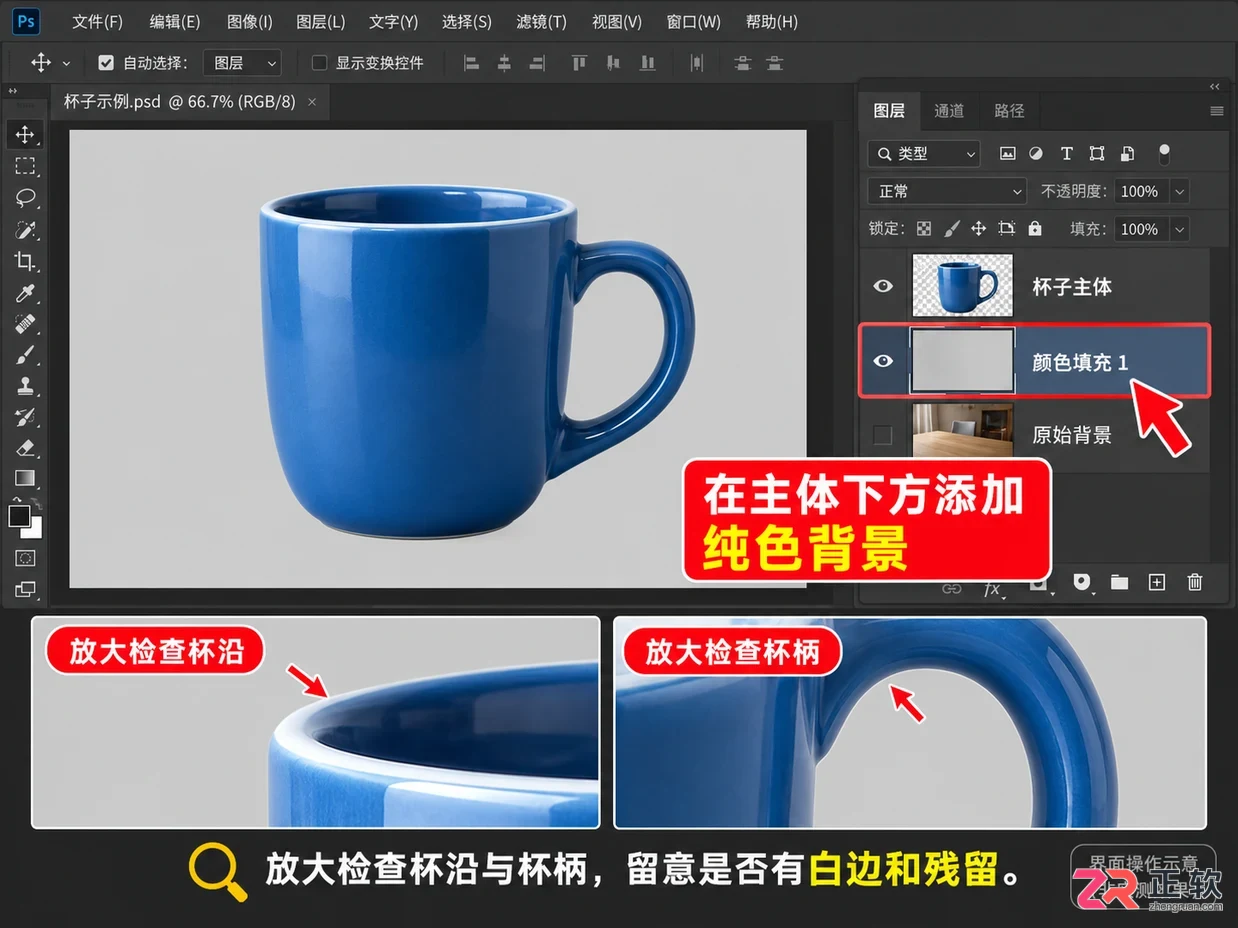Align left edges icon in options bar

(472, 63)
